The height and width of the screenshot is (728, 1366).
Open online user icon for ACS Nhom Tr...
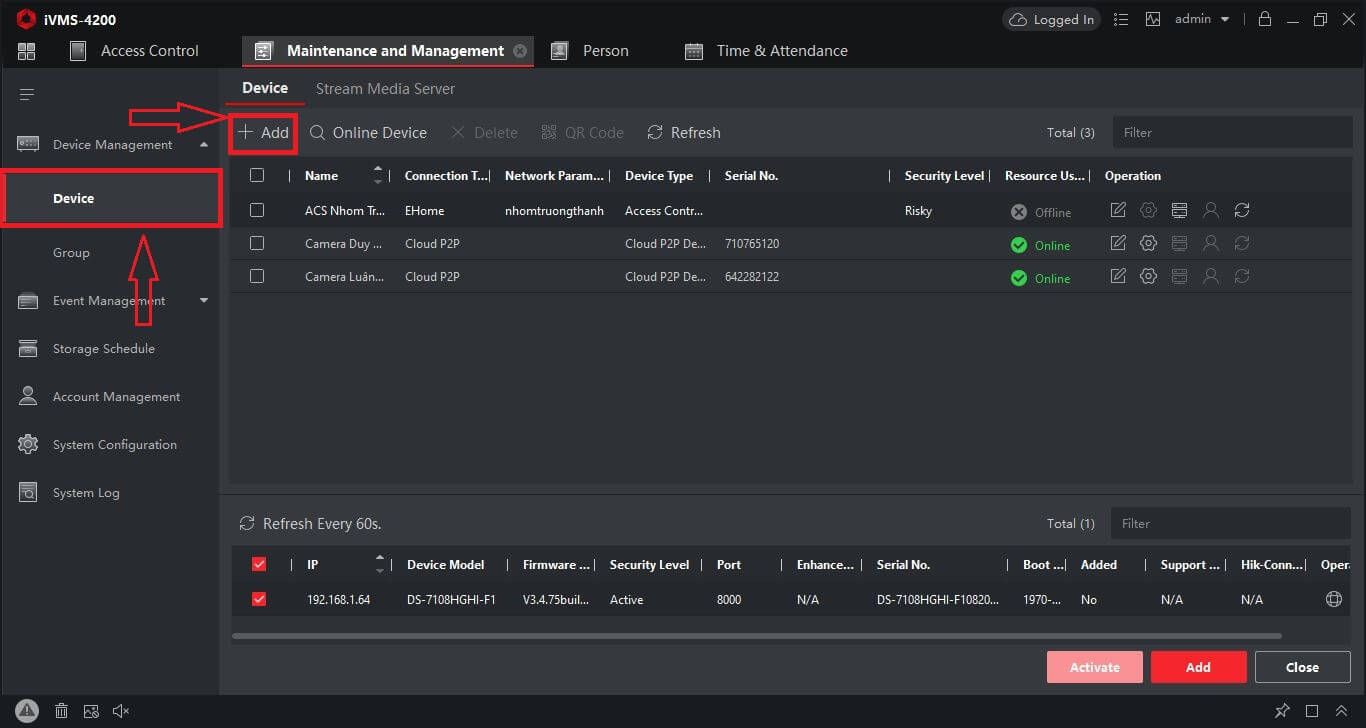point(1210,210)
